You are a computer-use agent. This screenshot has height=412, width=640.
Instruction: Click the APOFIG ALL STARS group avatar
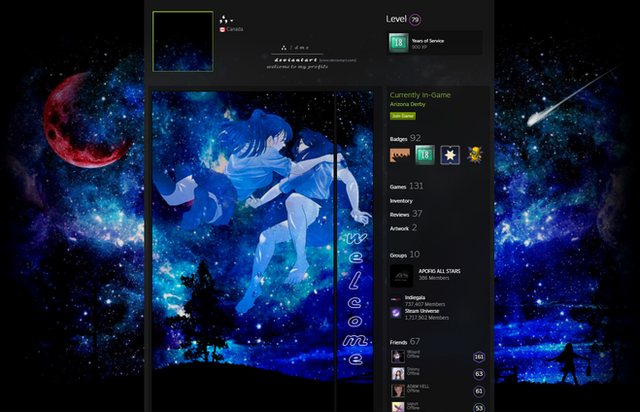[x=401, y=276]
